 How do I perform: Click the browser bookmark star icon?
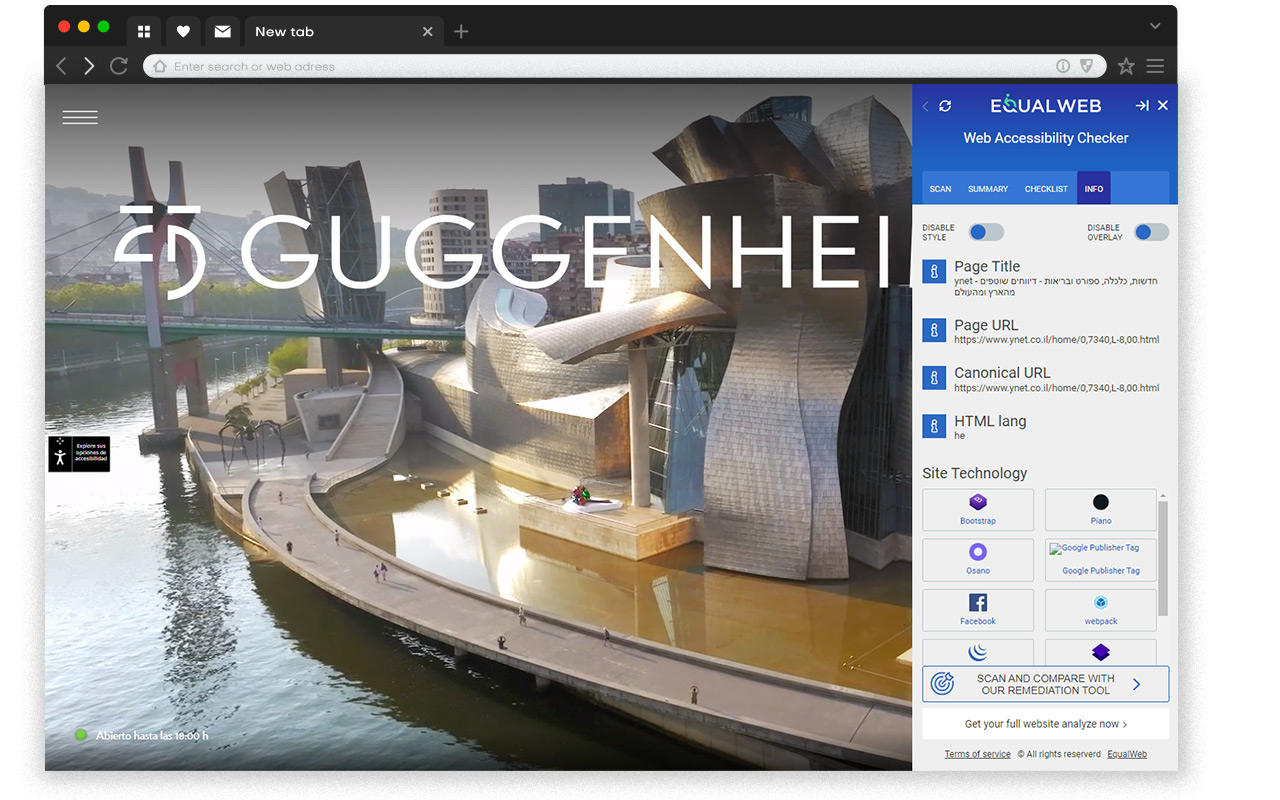click(x=1126, y=66)
